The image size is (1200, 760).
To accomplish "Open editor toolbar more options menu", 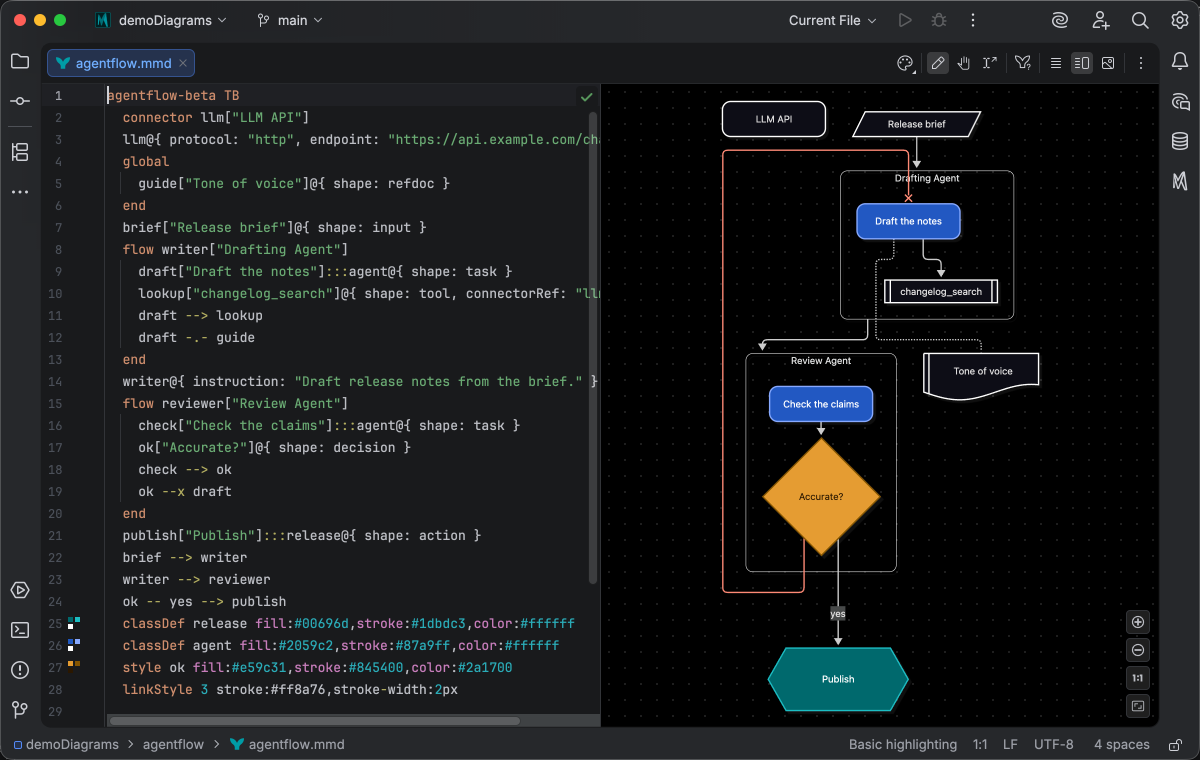I will point(1140,63).
